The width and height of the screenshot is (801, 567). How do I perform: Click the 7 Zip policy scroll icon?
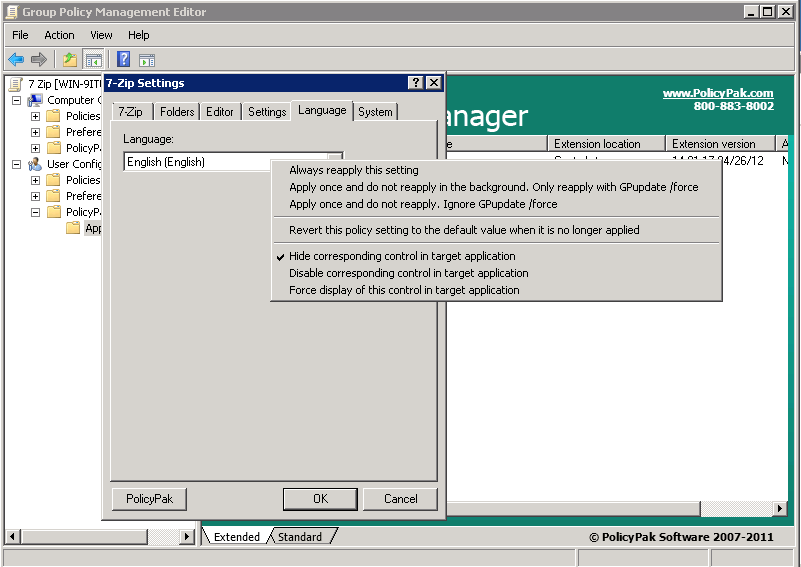point(16,84)
